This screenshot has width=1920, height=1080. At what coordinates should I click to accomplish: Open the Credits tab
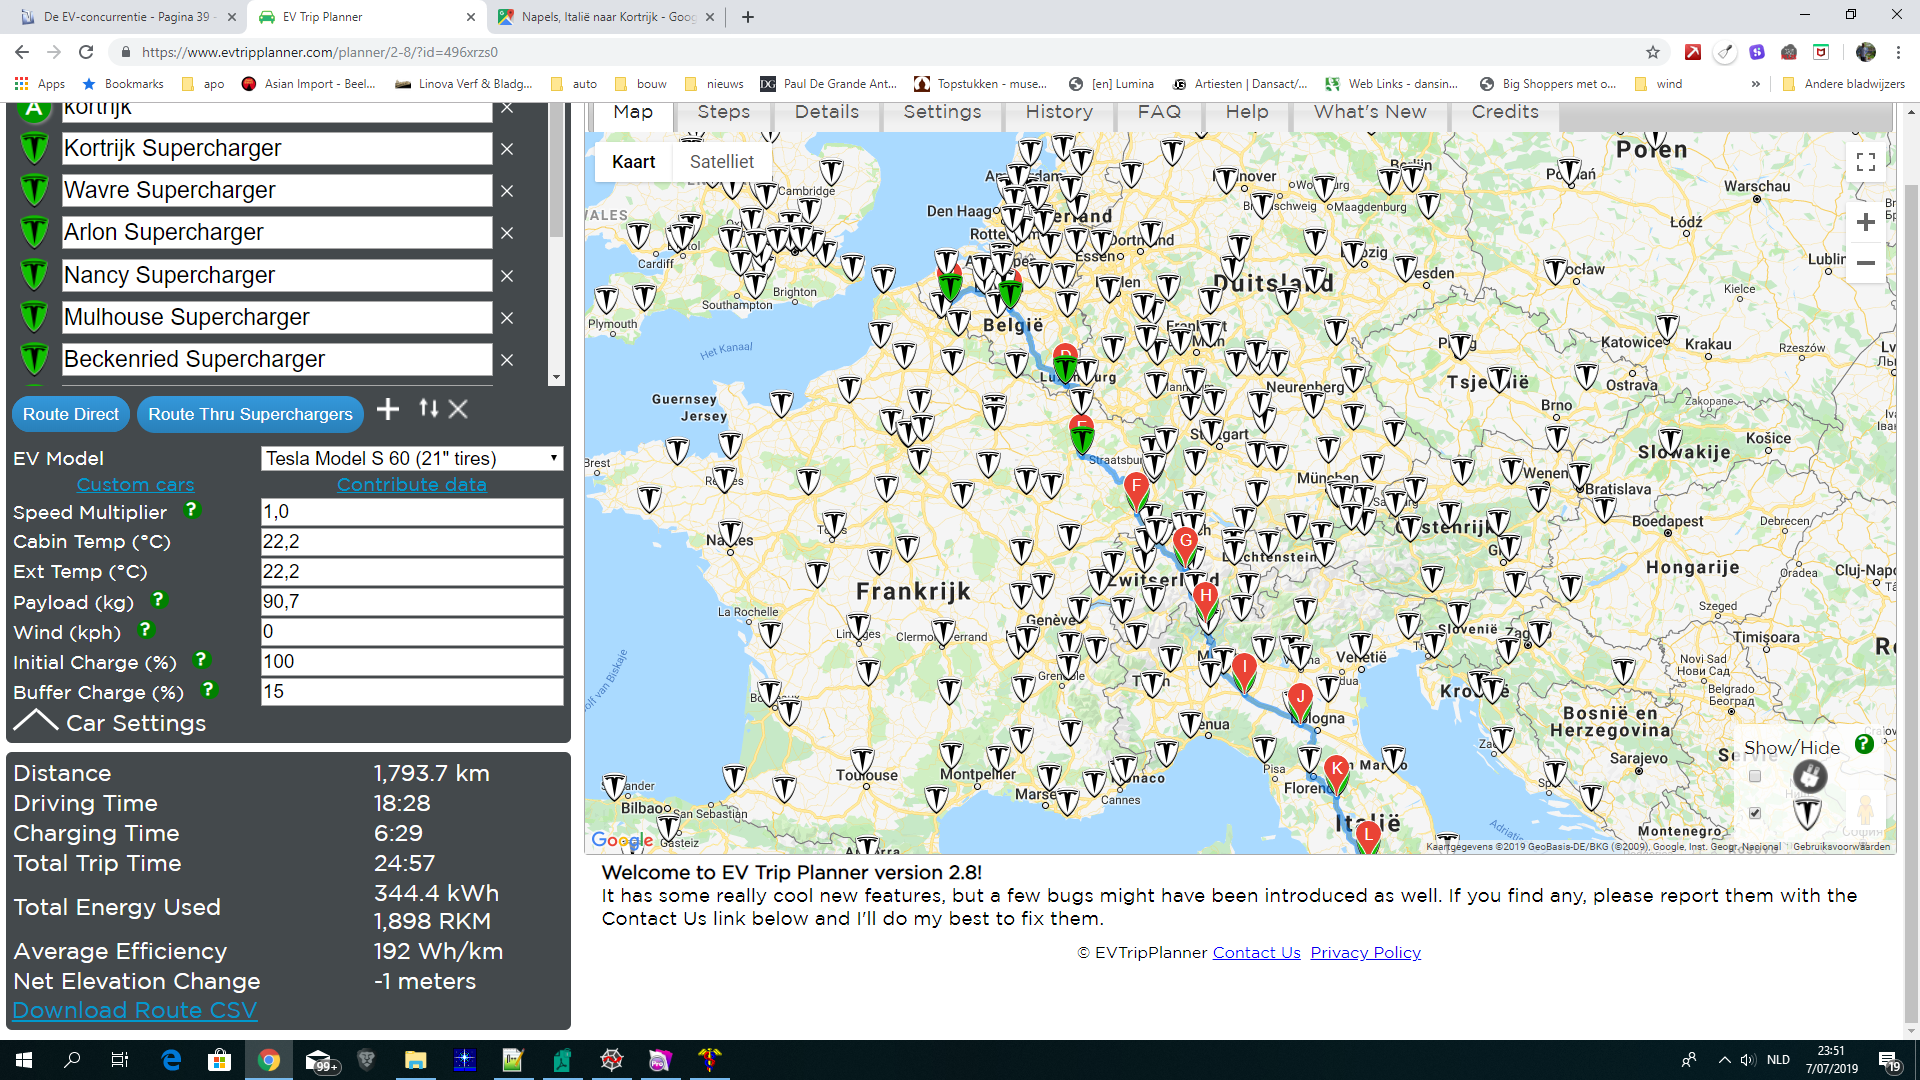[1505, 112]
